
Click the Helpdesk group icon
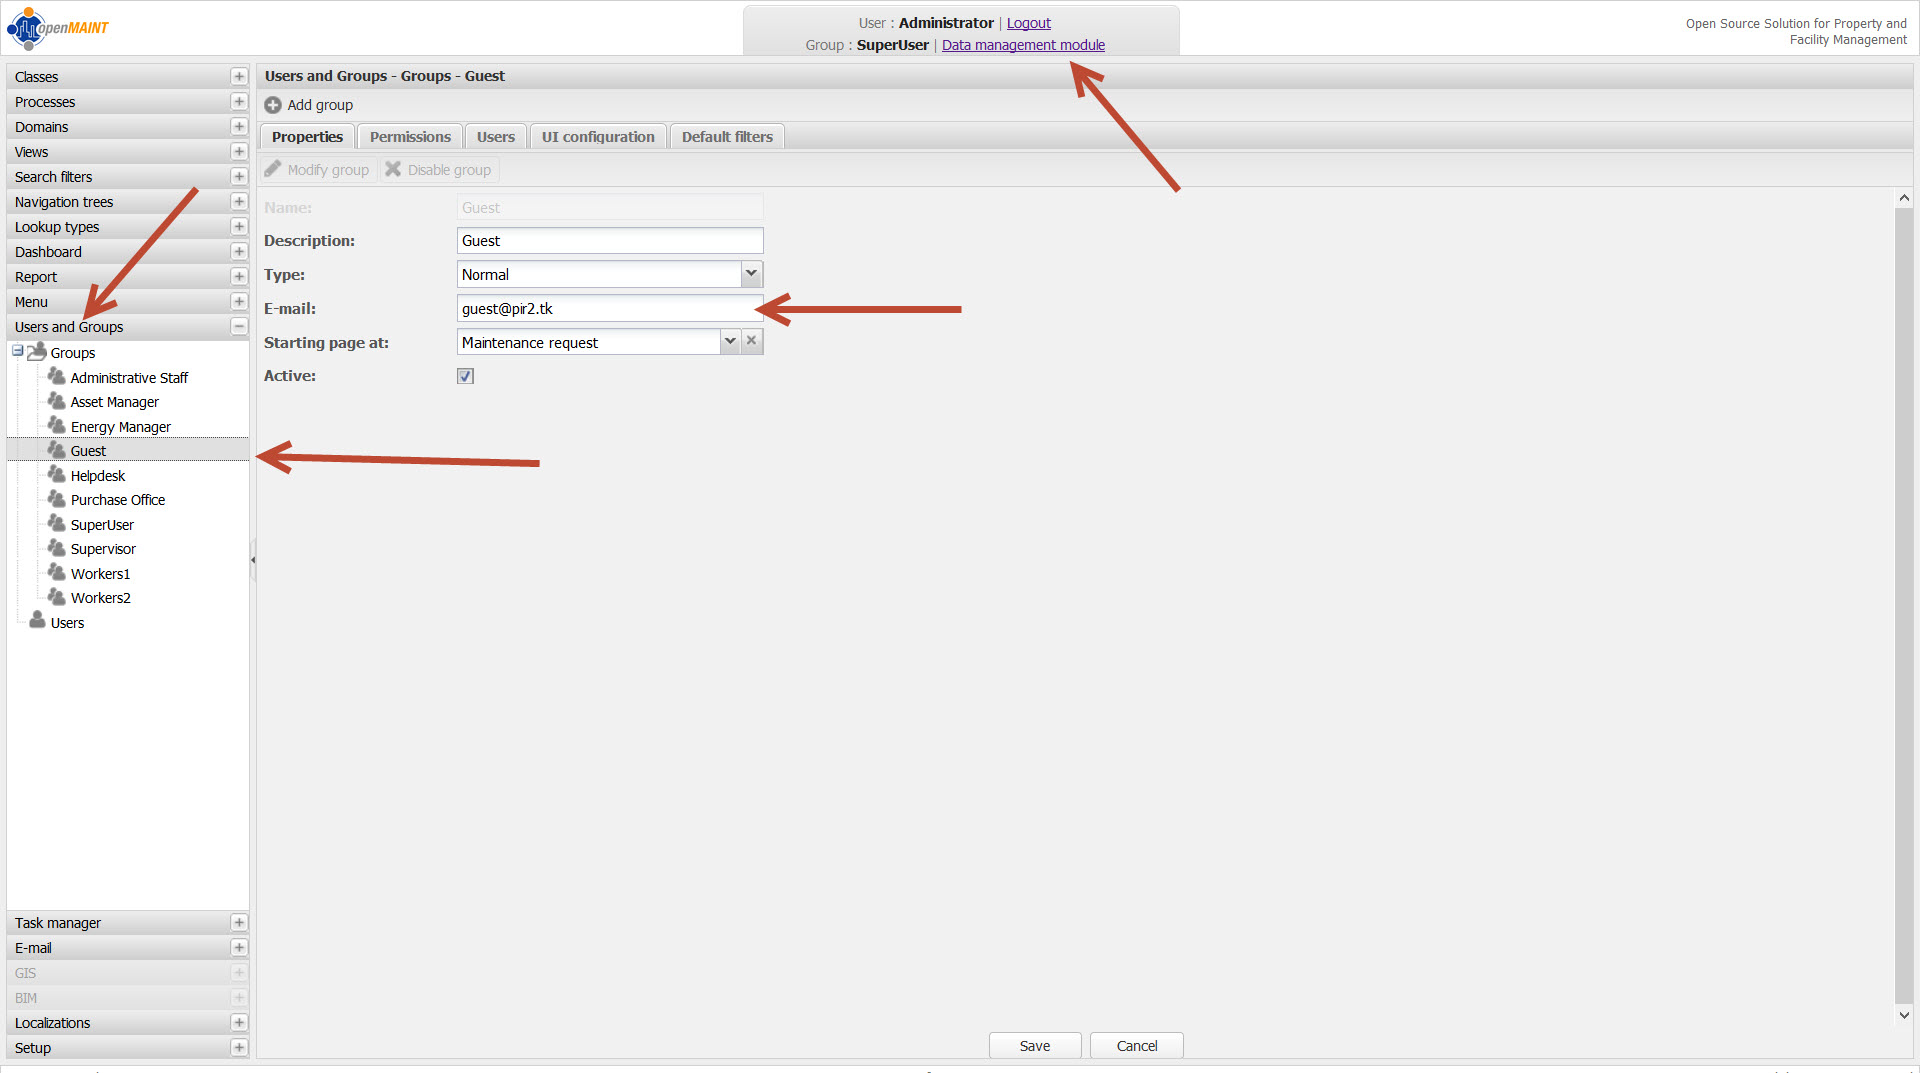click(x=57, y=475)
